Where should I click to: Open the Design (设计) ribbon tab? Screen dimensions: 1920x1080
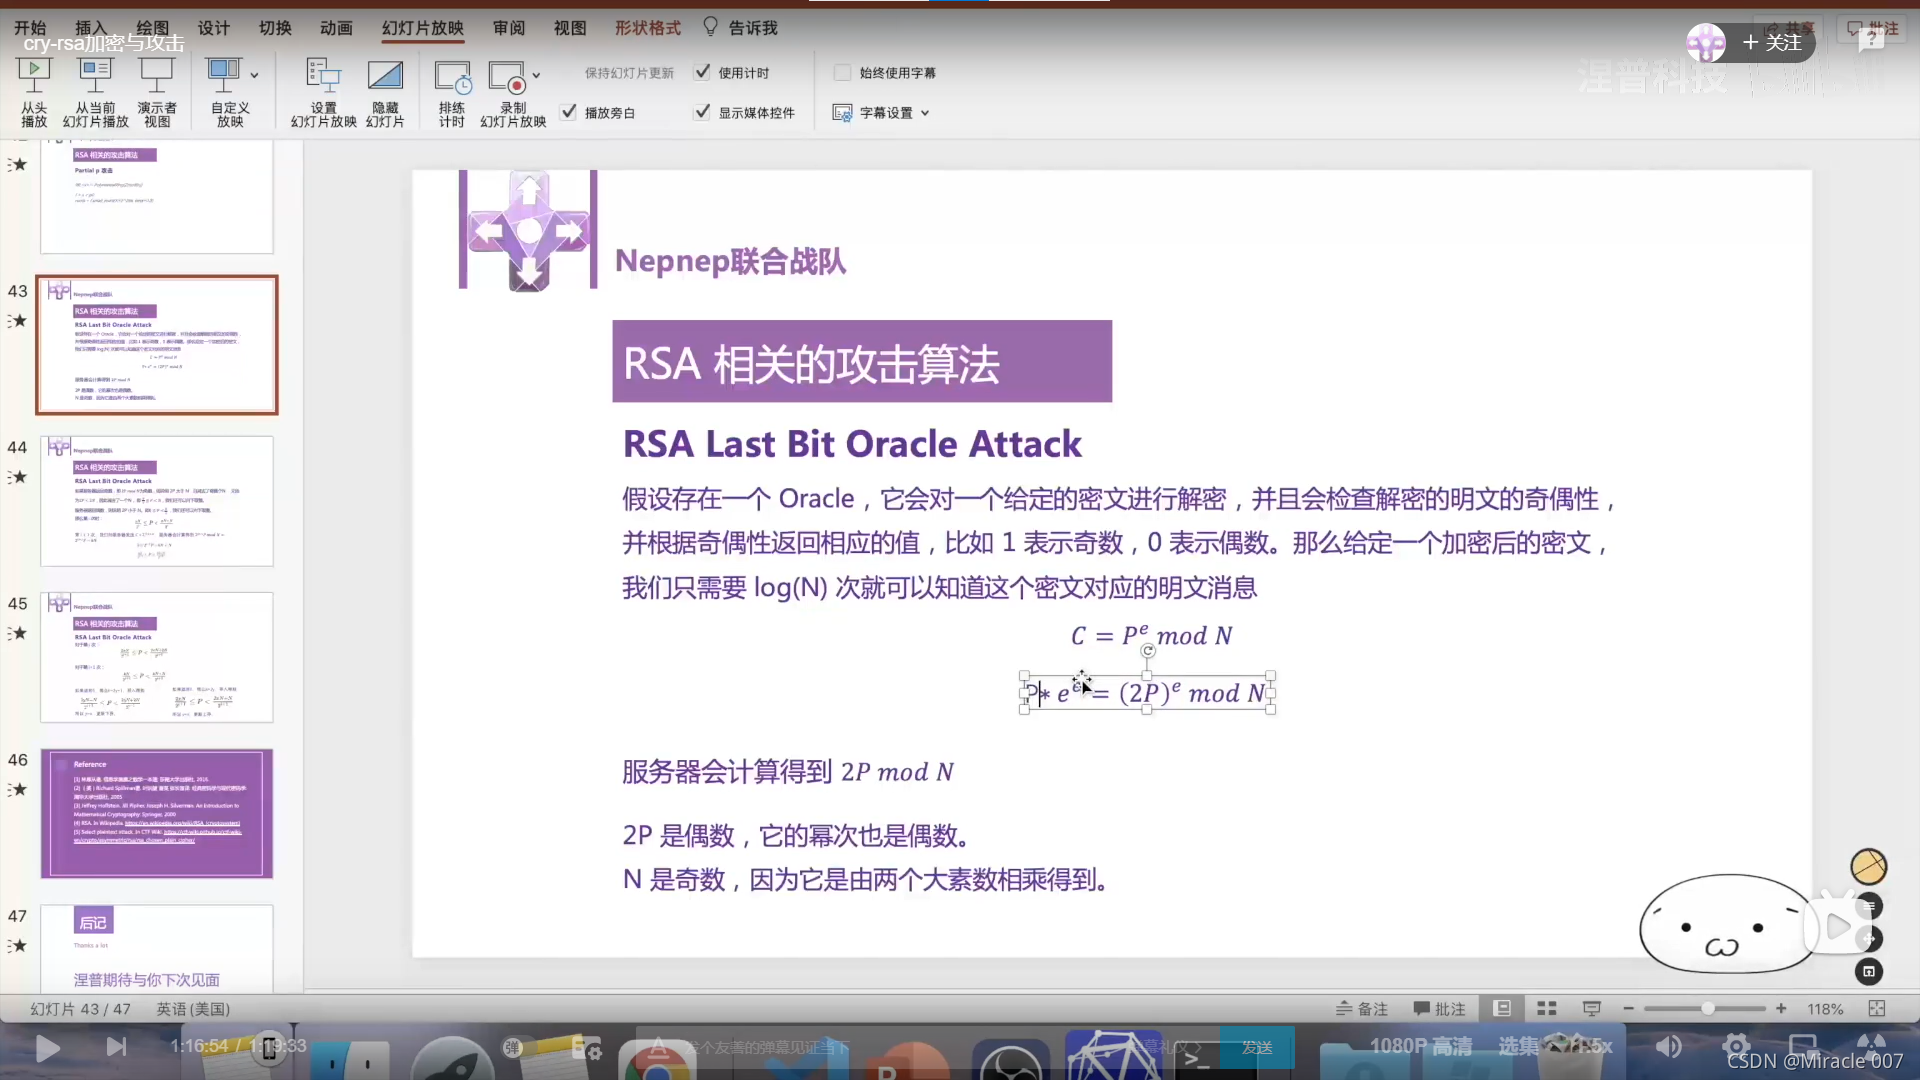[x=213, y=28]
